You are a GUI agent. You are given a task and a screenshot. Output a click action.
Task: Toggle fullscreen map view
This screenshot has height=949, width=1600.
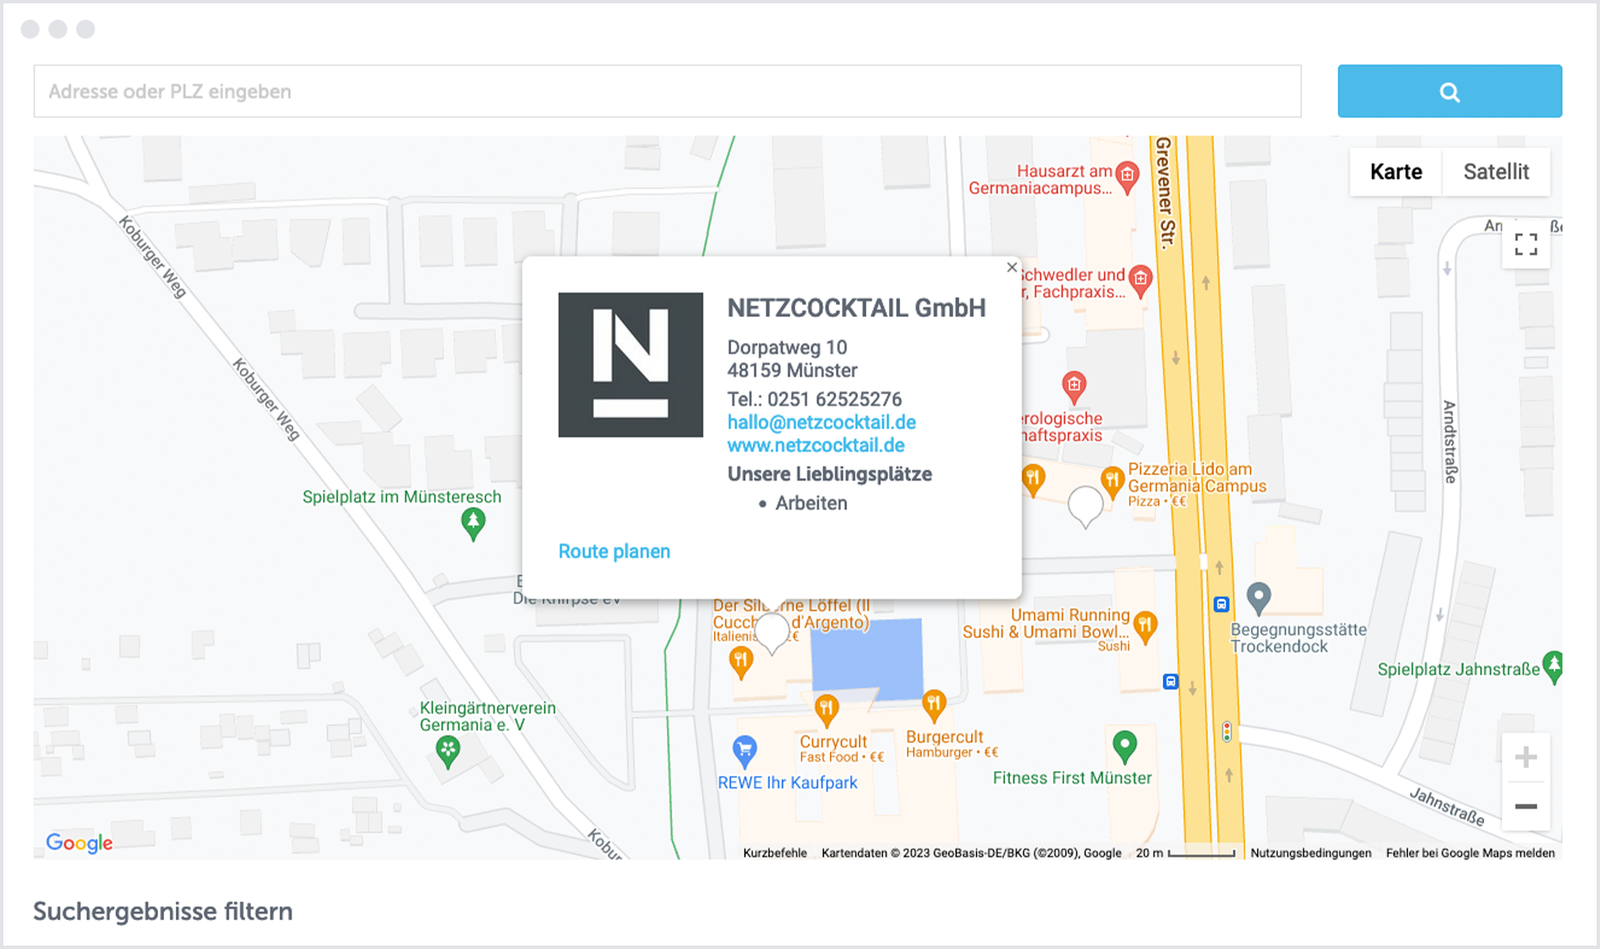tap(1525, 244)
